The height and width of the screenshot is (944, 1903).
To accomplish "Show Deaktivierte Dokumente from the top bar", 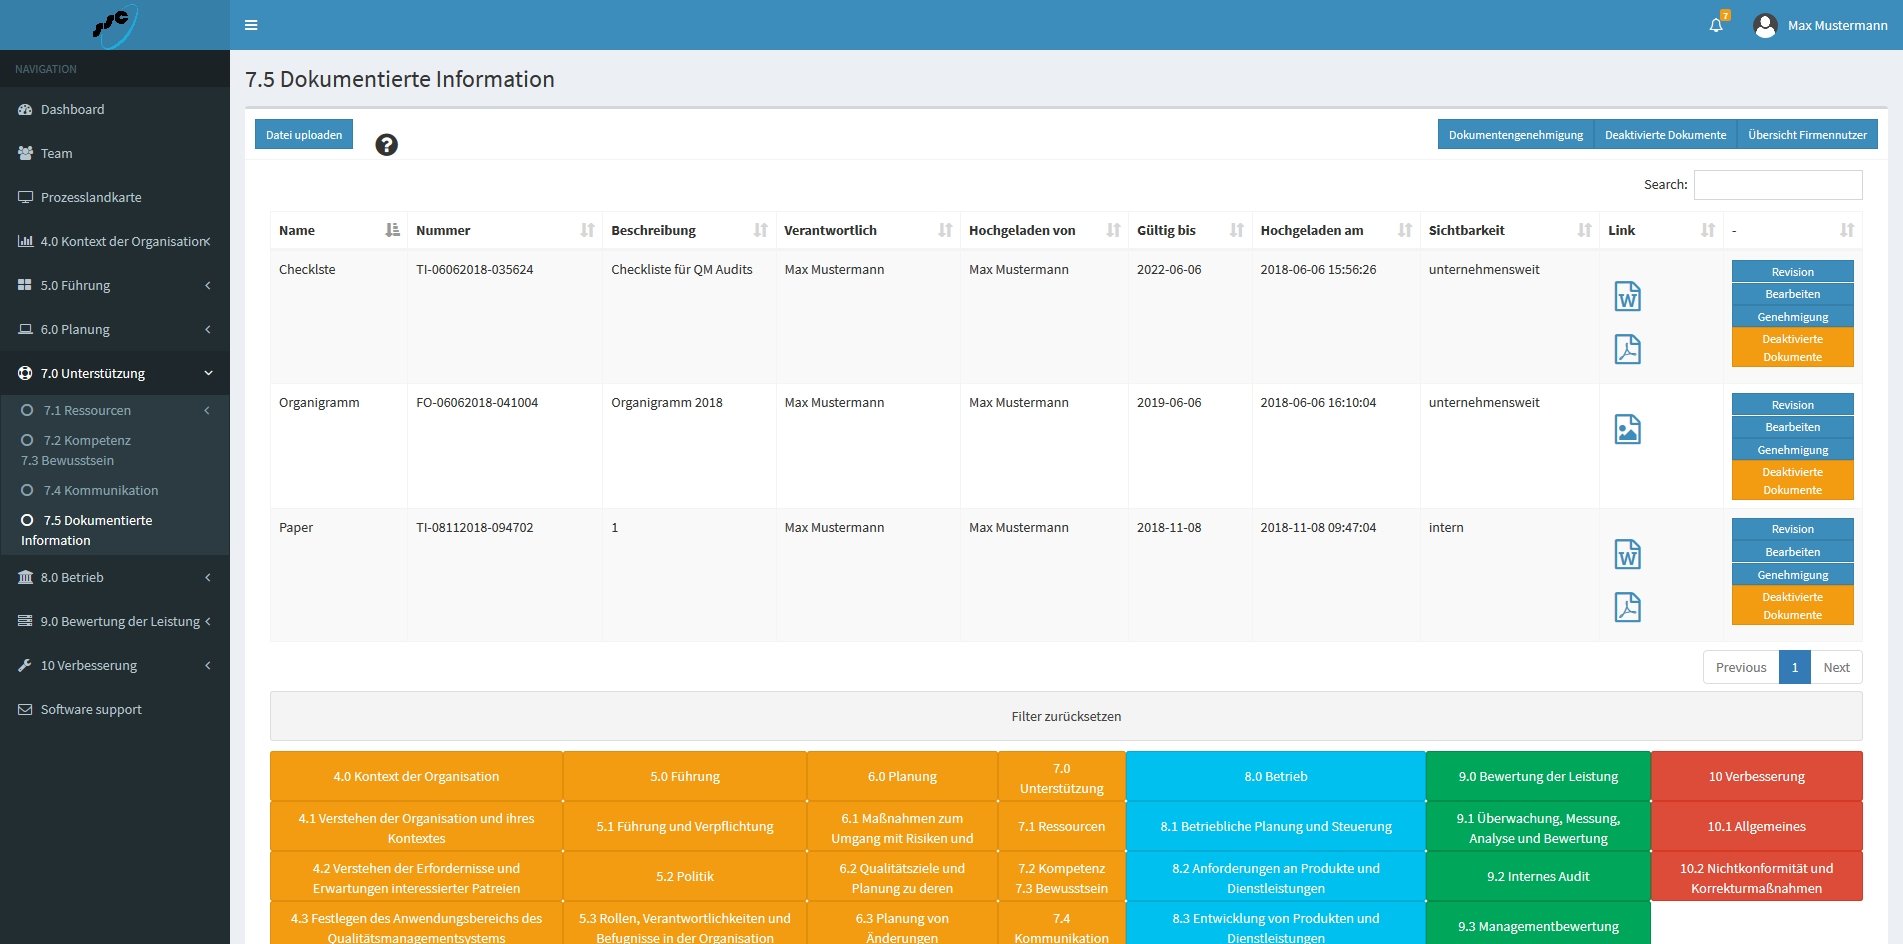I will tap(1665, 135).
